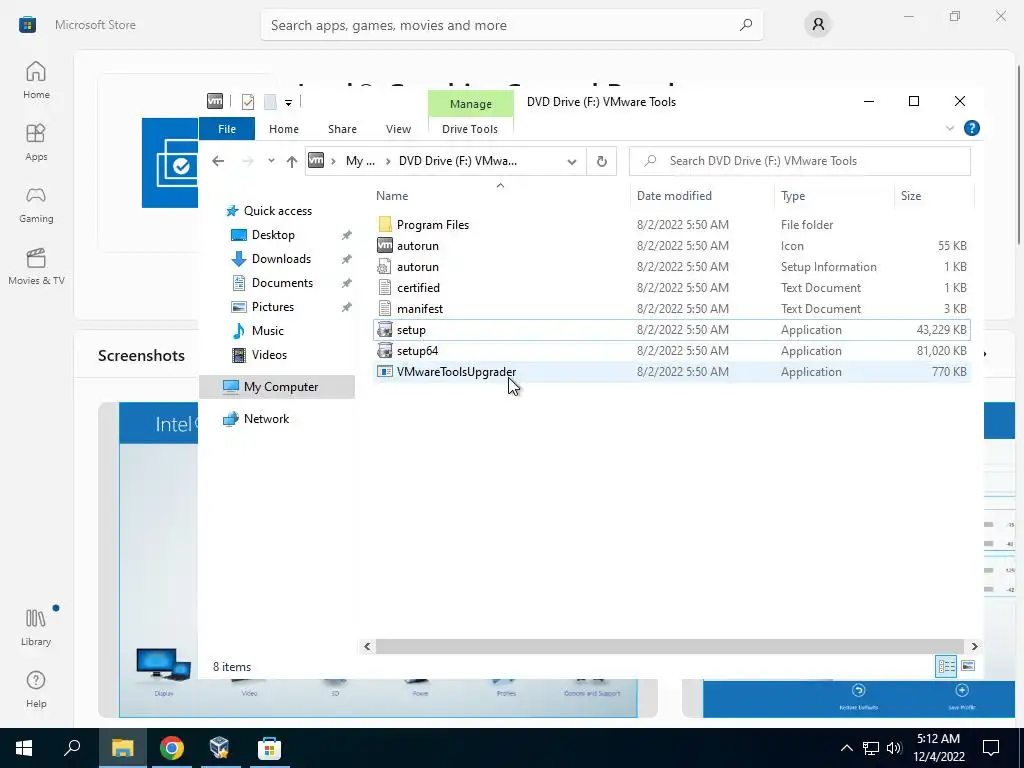Click the My ... breadcrumb in address bar
Screen dimensions: 1024x768
(360, 161)
